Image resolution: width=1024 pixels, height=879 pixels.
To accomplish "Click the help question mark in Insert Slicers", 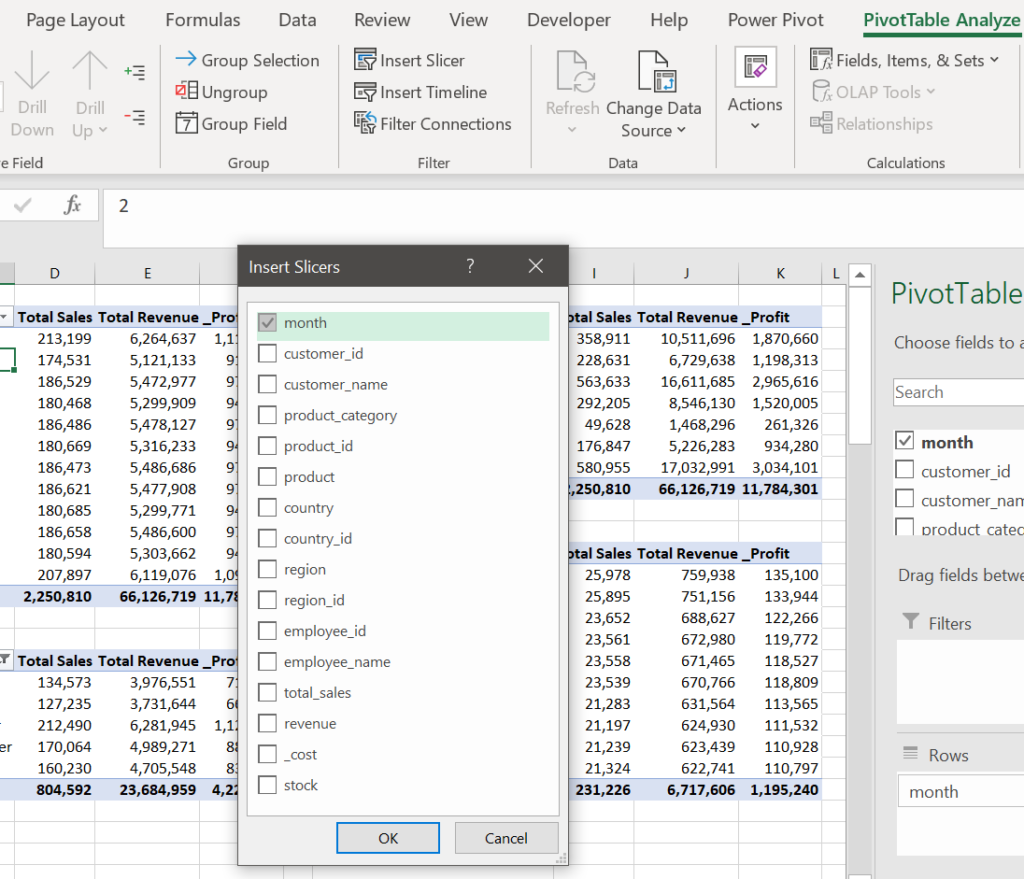I will [470, 266].
